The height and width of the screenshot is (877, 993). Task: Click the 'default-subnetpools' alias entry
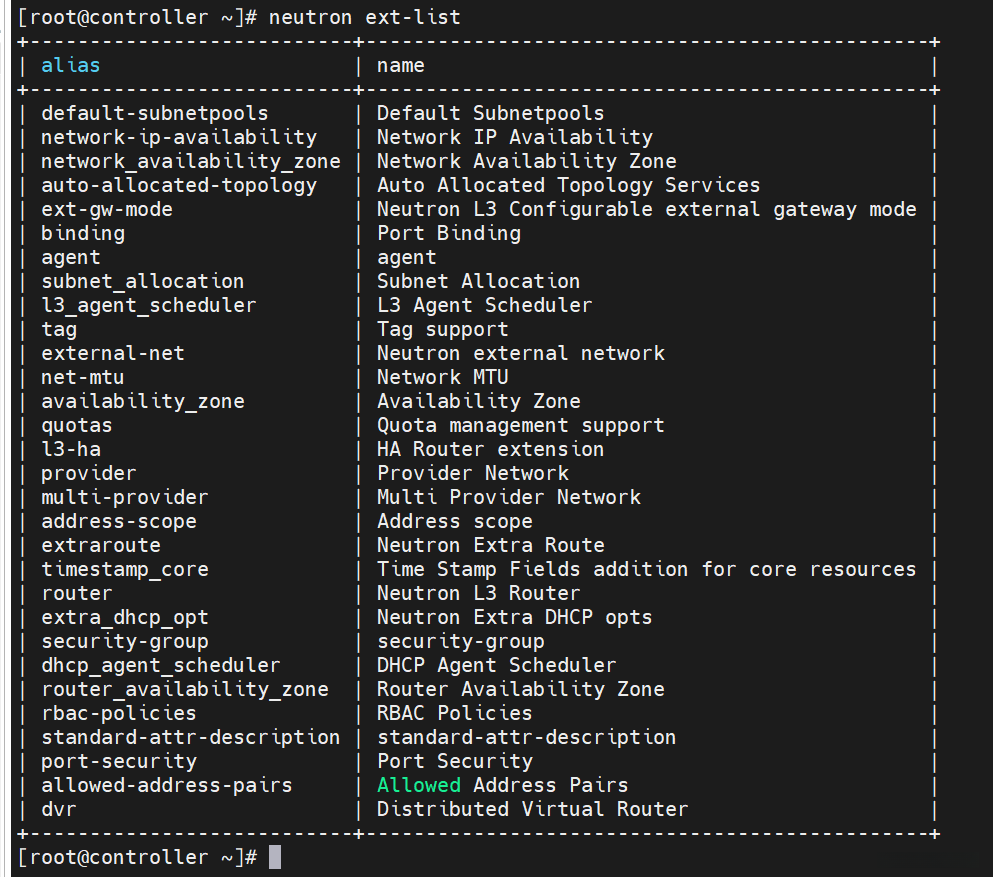[154, 113]
